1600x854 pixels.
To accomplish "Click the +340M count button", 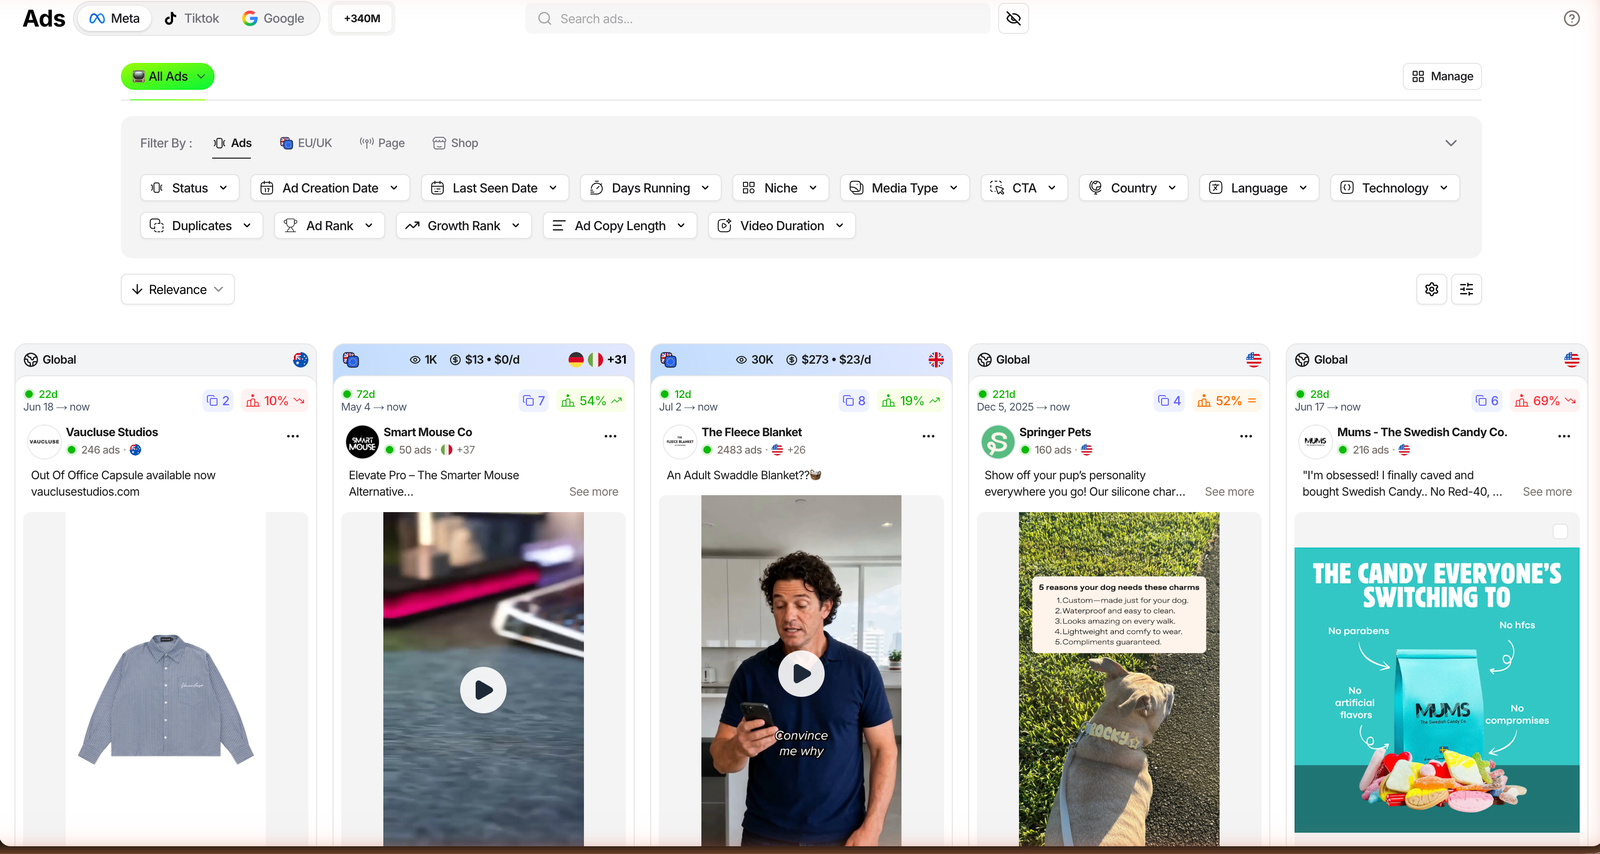I will 362,18.
